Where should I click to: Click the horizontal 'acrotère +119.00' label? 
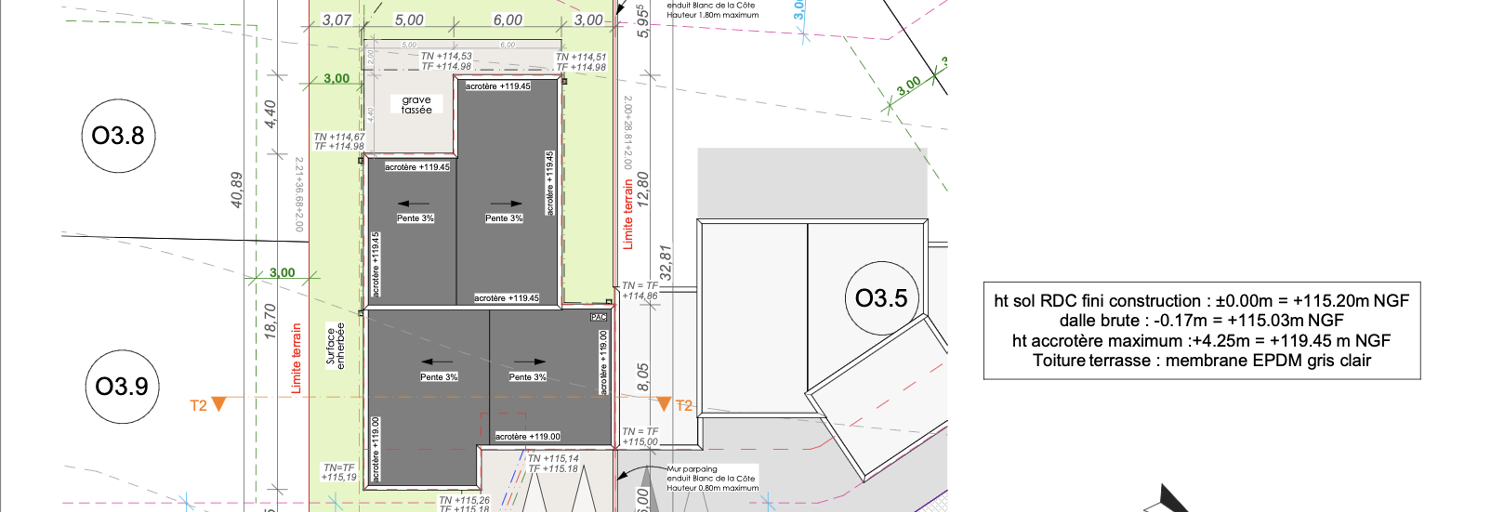[x=528, y=436]
